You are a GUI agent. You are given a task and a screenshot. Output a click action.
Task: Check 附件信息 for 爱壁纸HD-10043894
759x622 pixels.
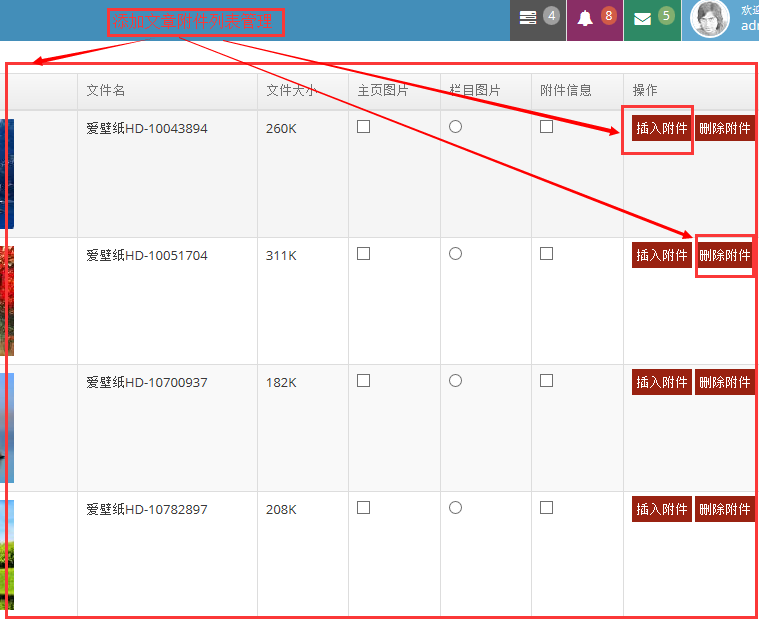coord(546,127)
